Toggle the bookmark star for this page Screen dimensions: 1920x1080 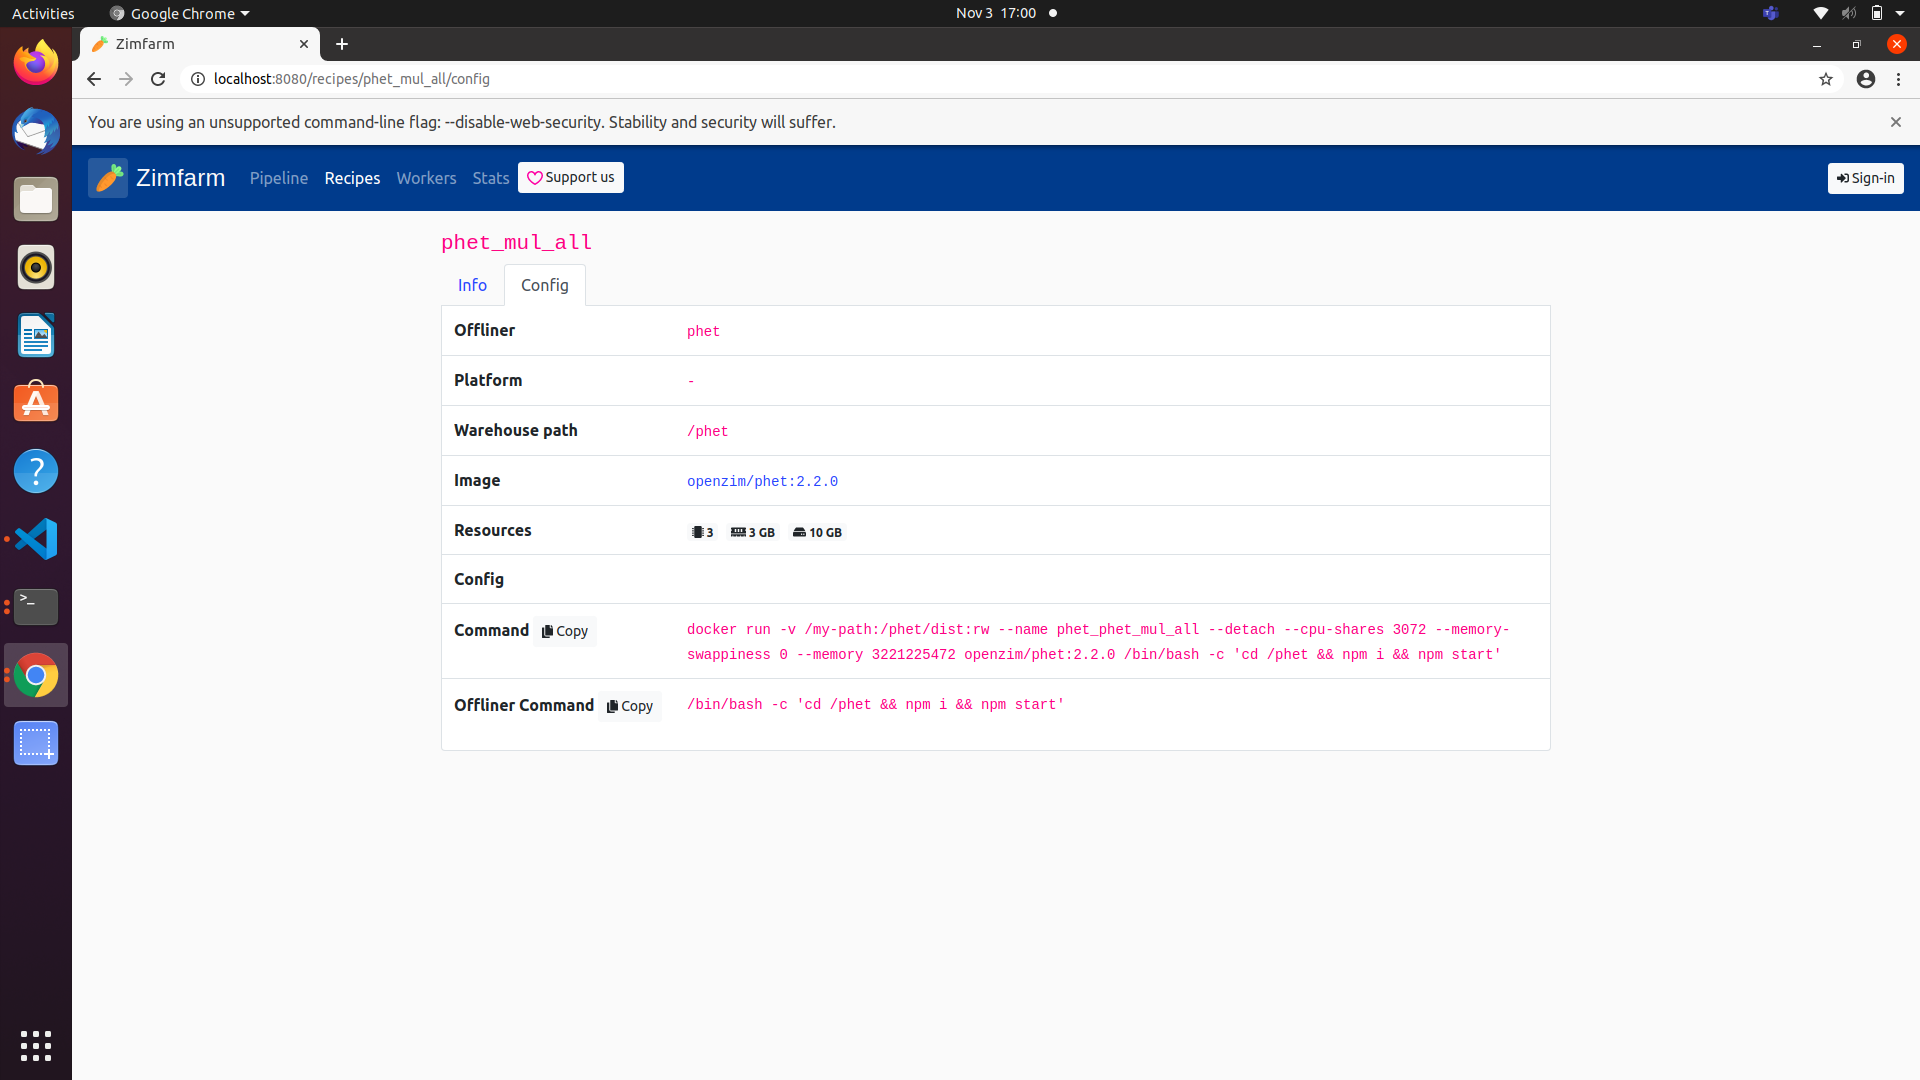(1827, 79)
